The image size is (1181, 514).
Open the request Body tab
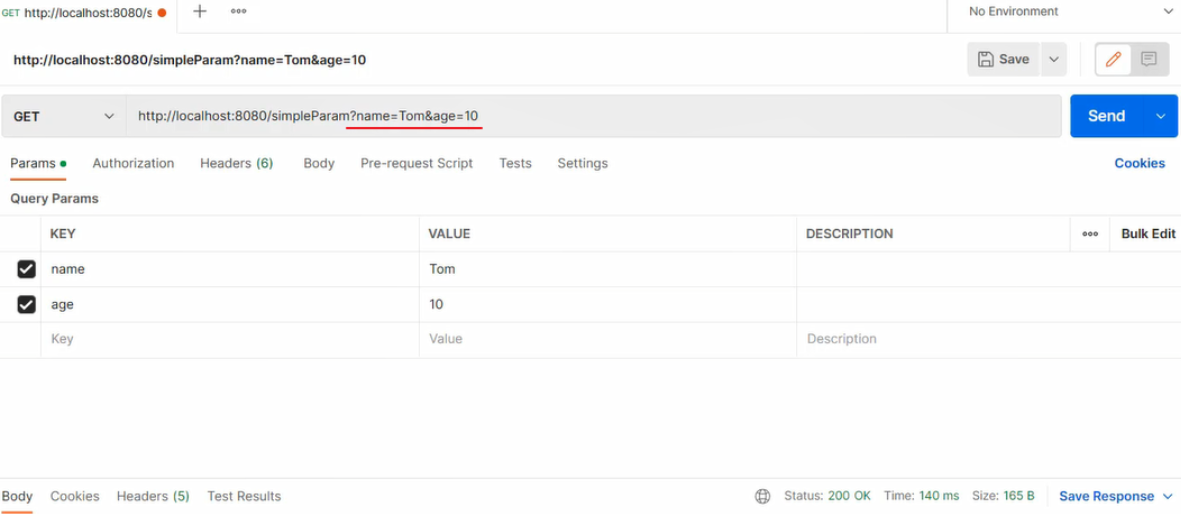[319, 164]
